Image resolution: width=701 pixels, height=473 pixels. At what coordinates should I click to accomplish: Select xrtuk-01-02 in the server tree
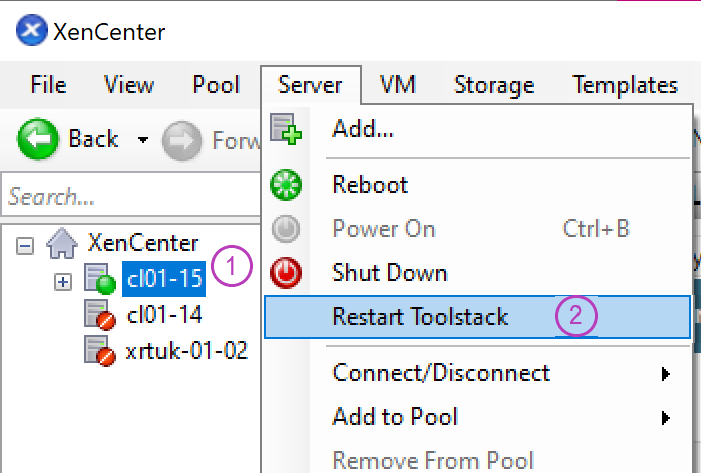(x=188, y=351)
